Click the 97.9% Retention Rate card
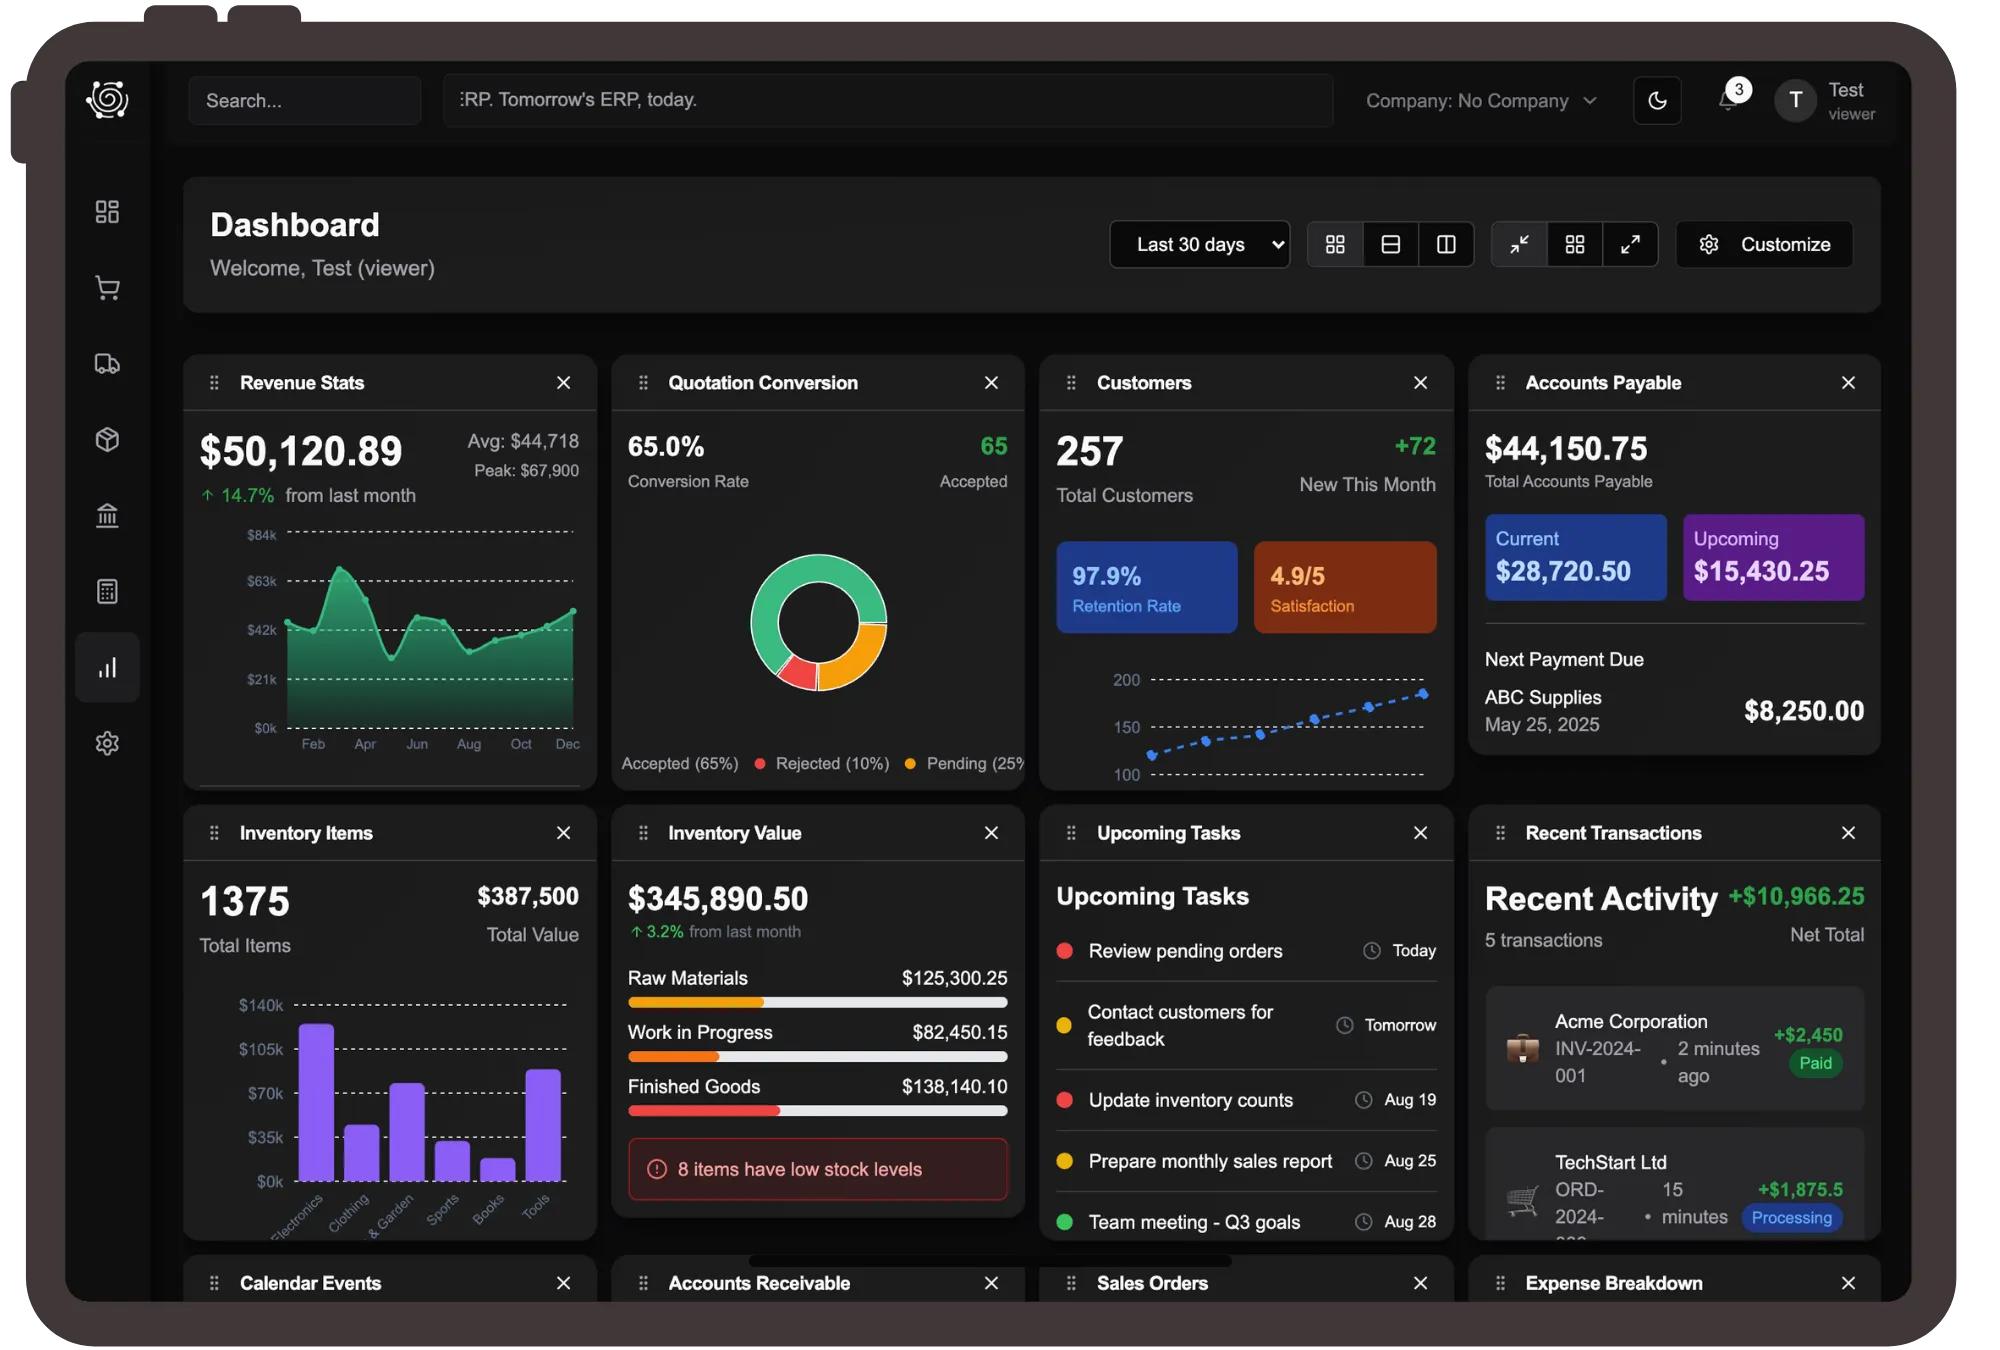 (1147, 587)
